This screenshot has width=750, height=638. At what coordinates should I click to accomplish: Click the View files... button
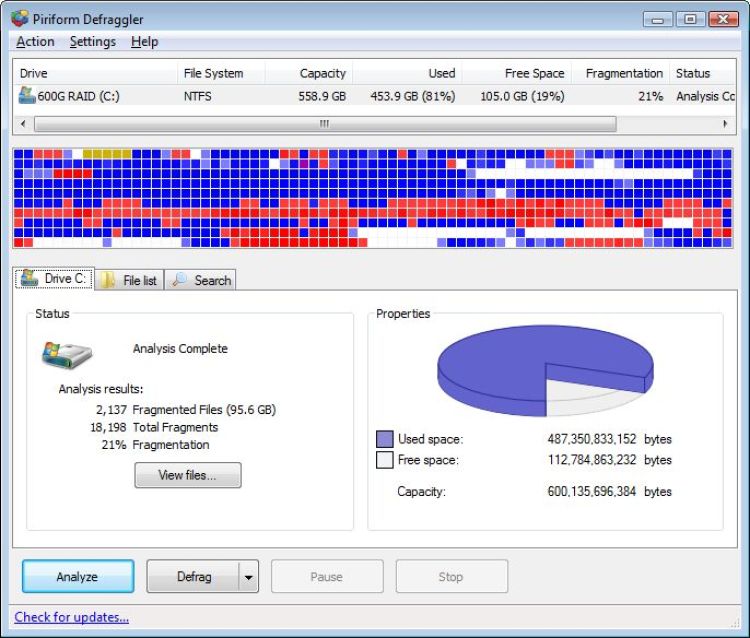pyautogui.click(x=188, y=476)
